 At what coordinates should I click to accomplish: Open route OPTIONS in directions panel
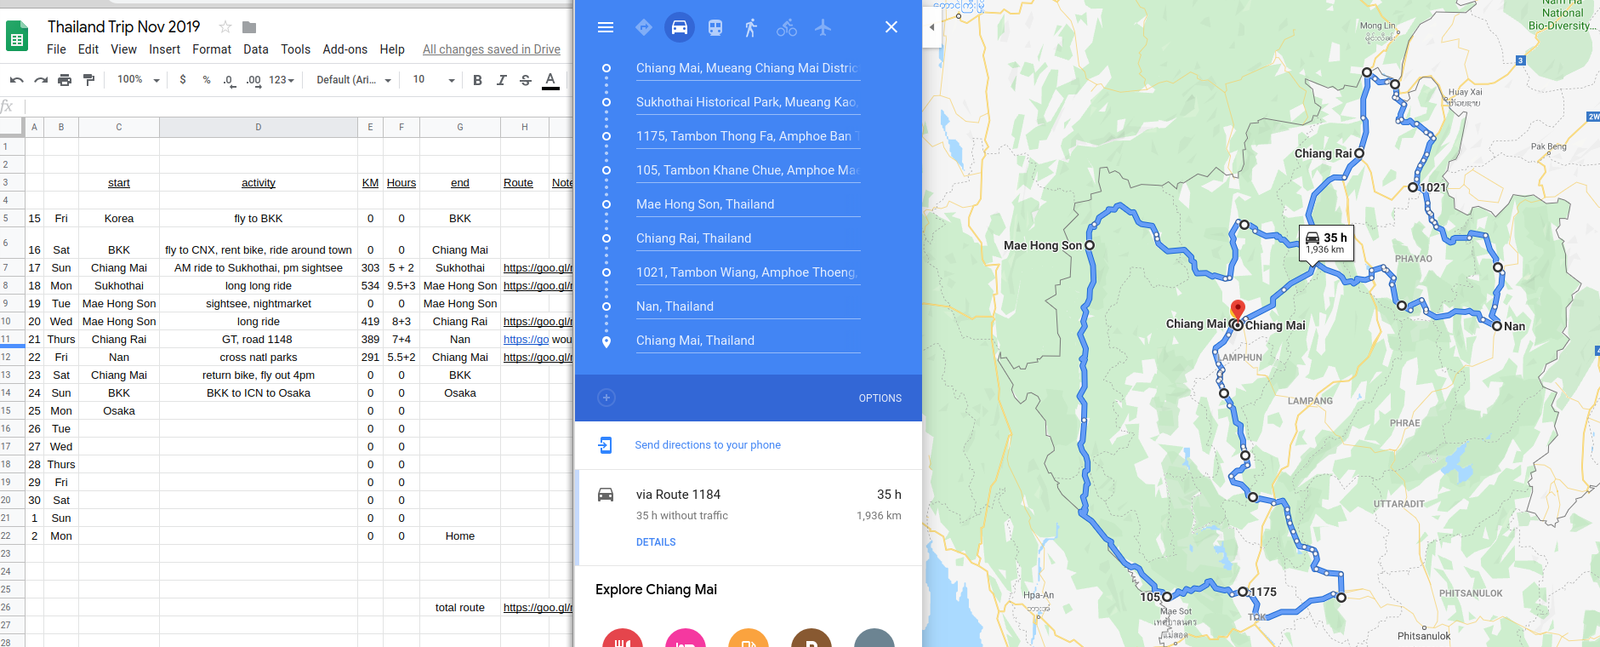[x=880, y=398]
